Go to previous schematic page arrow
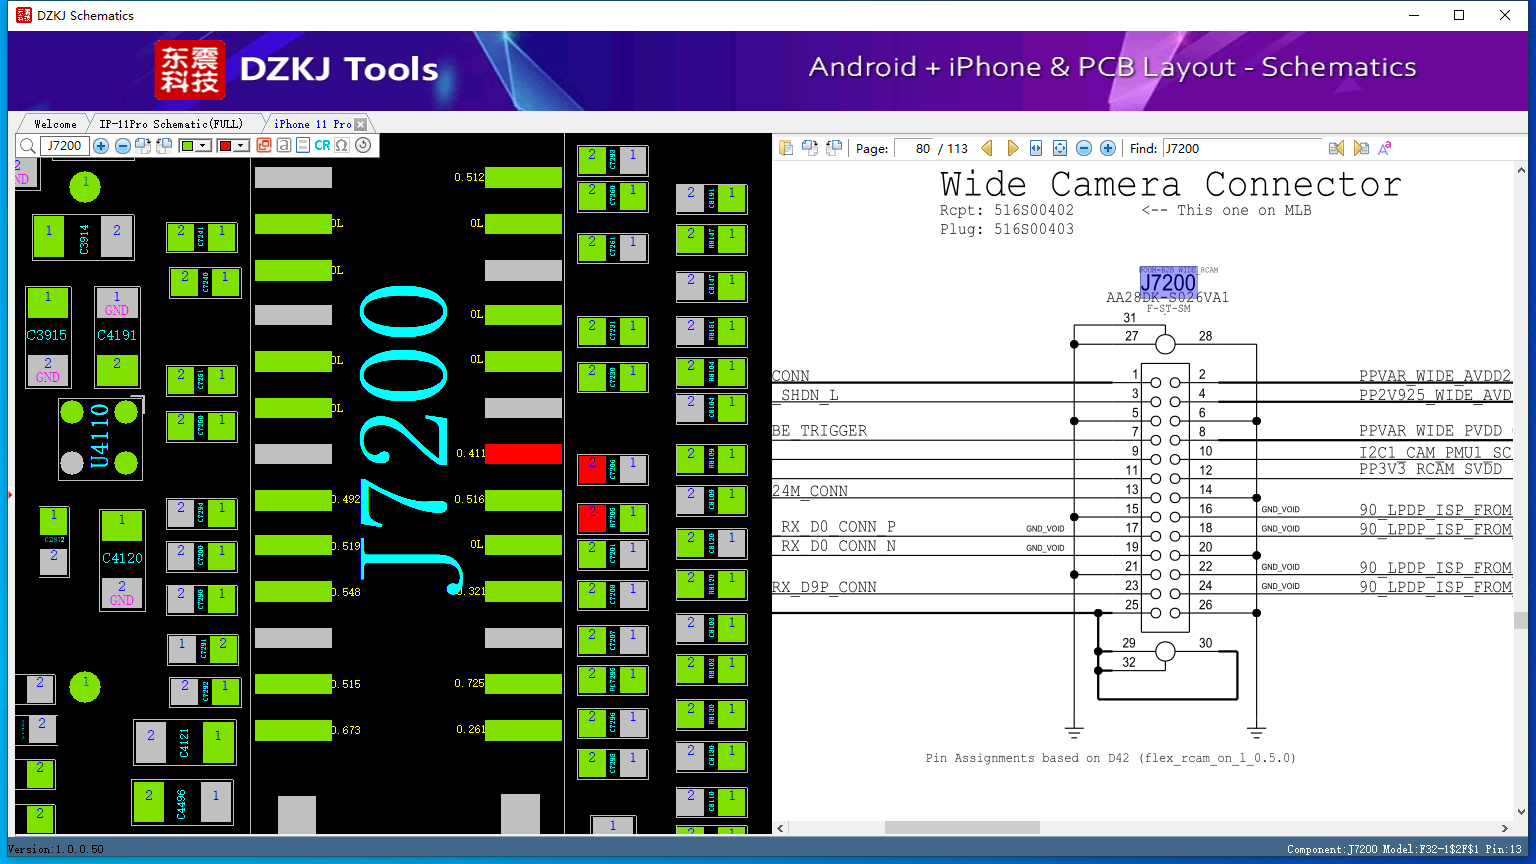Viewport: 1536px width, 864px height. pos(987,148)
